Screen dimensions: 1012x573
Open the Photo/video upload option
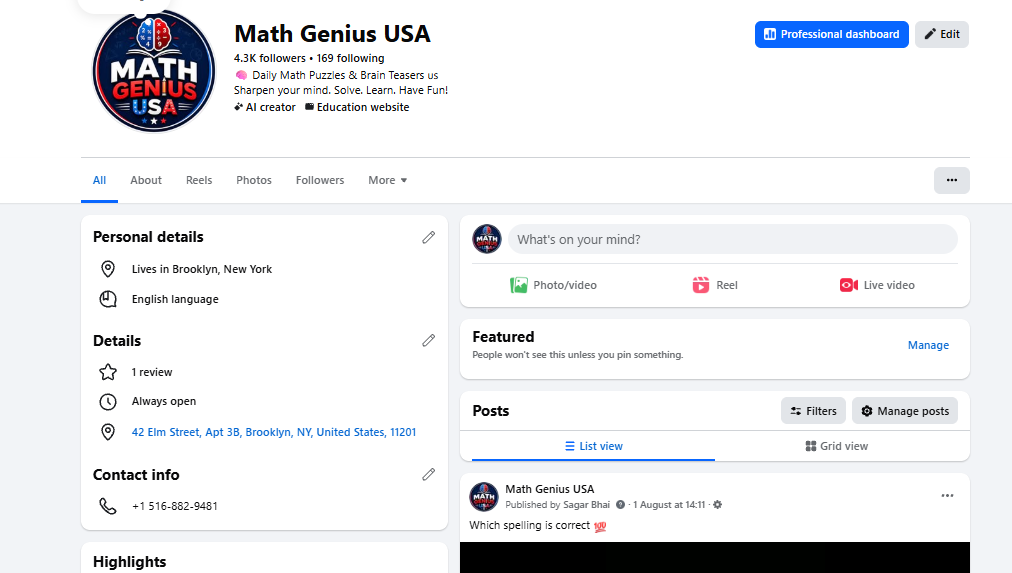[553, 285]
